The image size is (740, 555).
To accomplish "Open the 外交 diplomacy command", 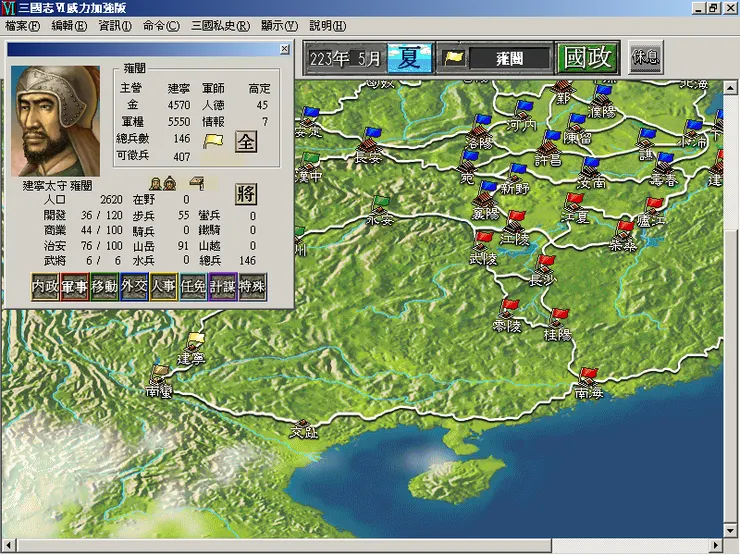I will coord(134,286).
